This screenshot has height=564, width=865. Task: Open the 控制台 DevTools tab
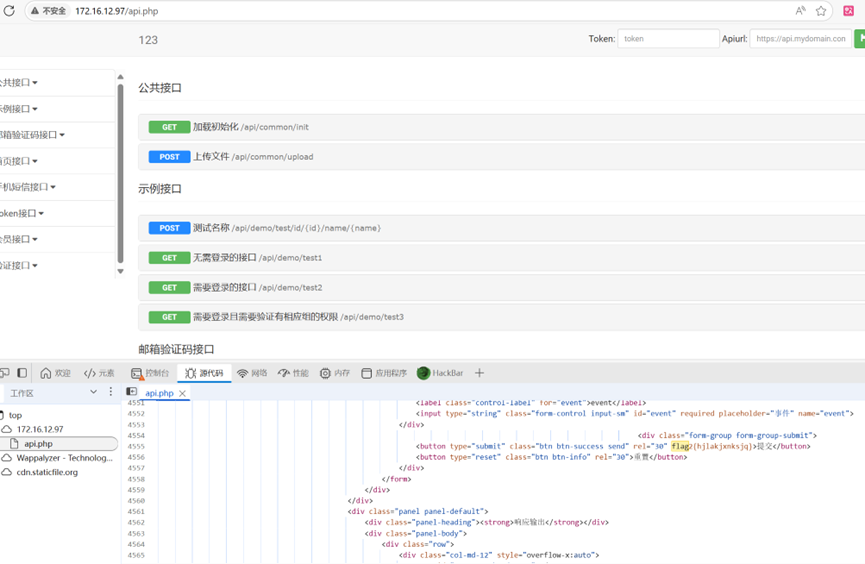coord(149,373)
